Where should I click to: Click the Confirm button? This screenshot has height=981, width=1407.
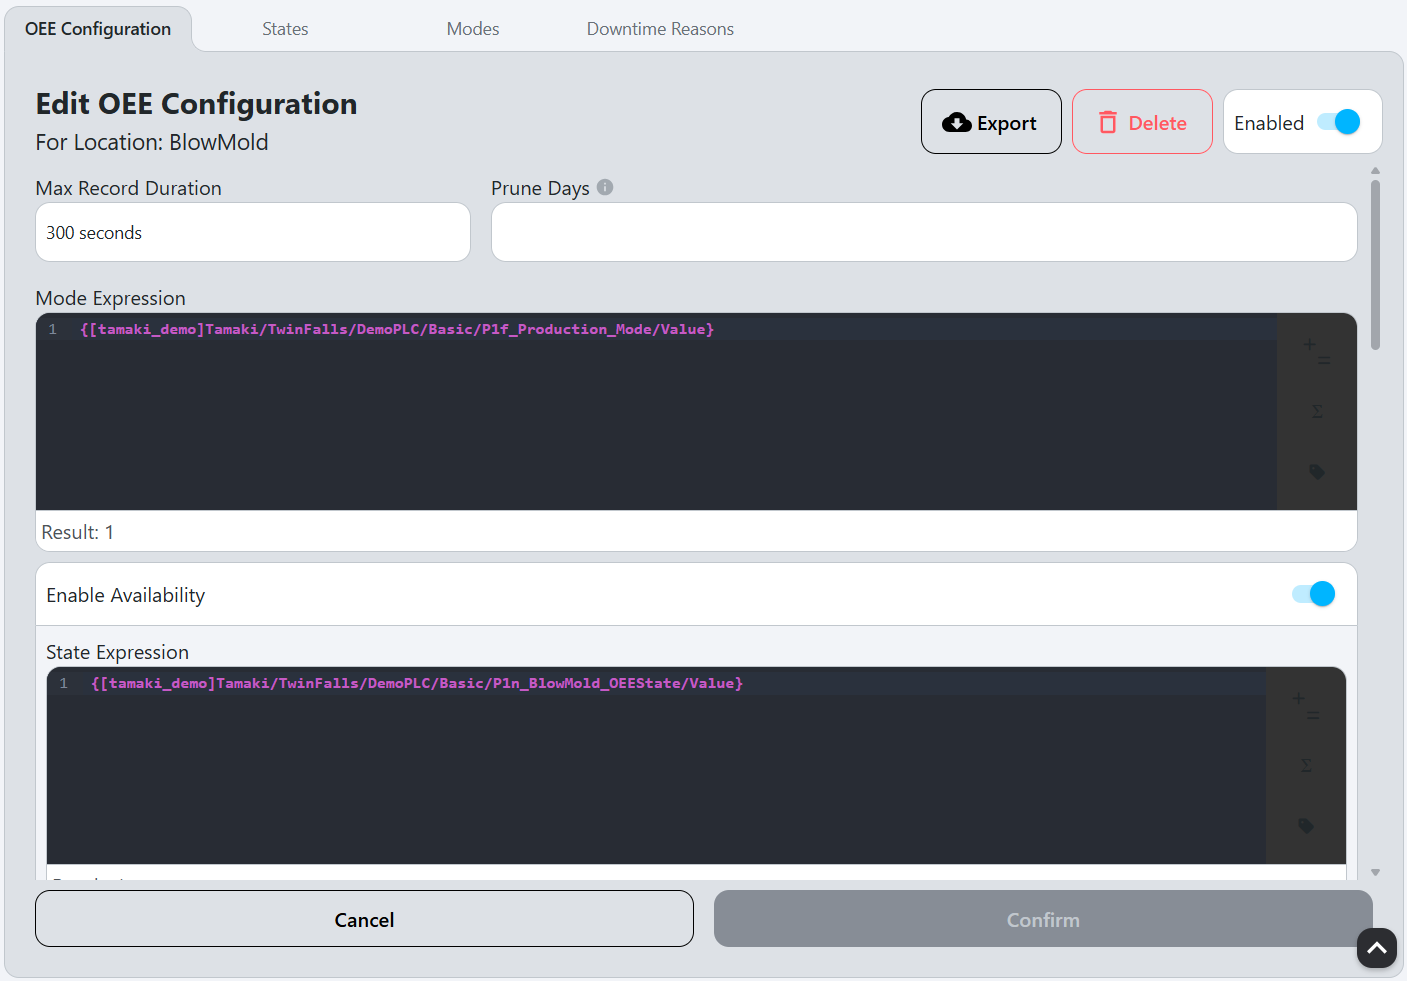pos(1043,919)
